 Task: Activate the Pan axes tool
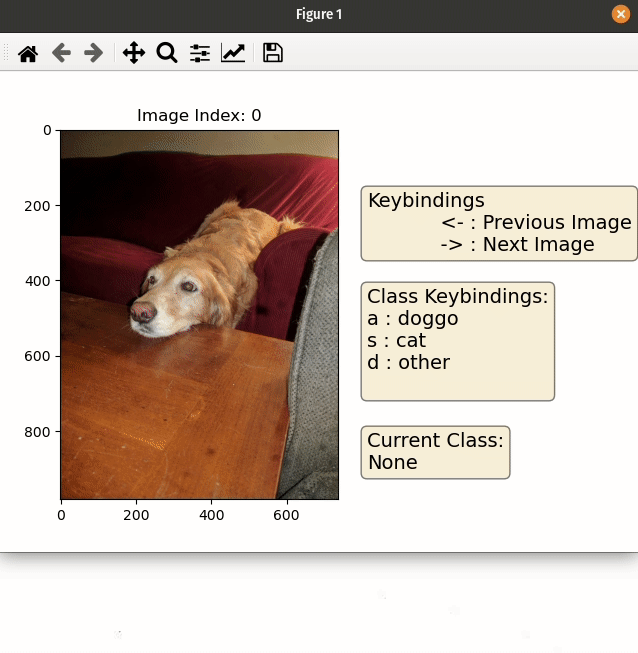point(134,53)
